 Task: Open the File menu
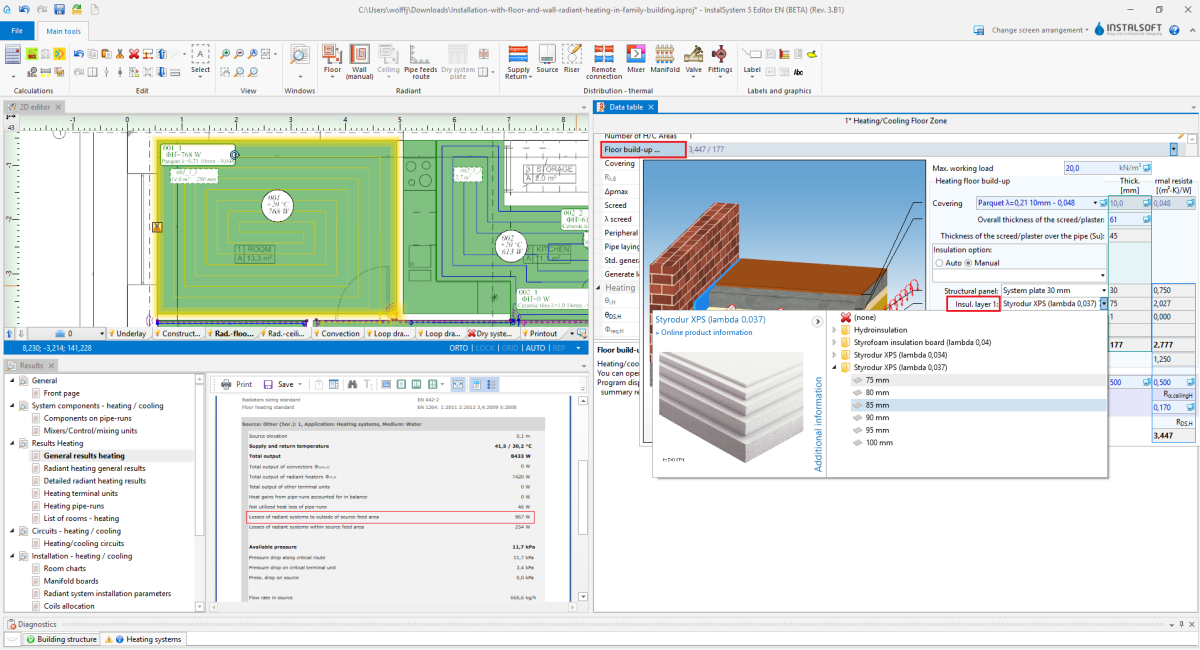17,31
